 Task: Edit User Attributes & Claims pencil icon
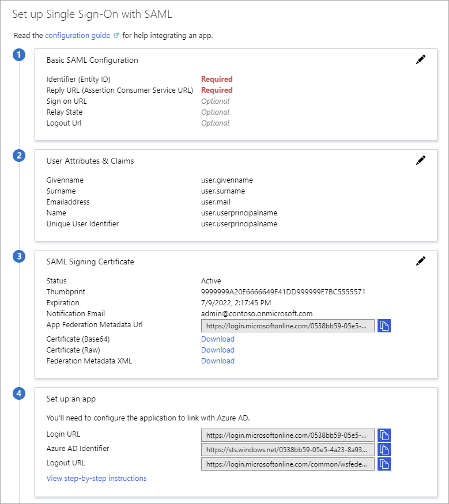(x=420, y=160)
